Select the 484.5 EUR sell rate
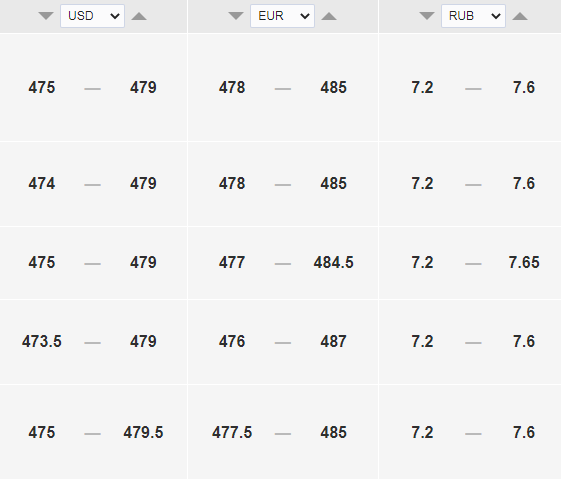This screenshot has height=479, width=561. tap(333, 262)
